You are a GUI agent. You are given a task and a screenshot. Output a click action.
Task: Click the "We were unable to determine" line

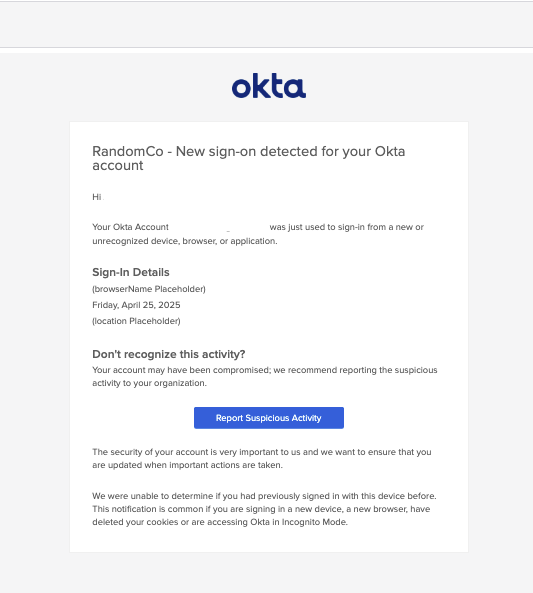coord(264,496)
